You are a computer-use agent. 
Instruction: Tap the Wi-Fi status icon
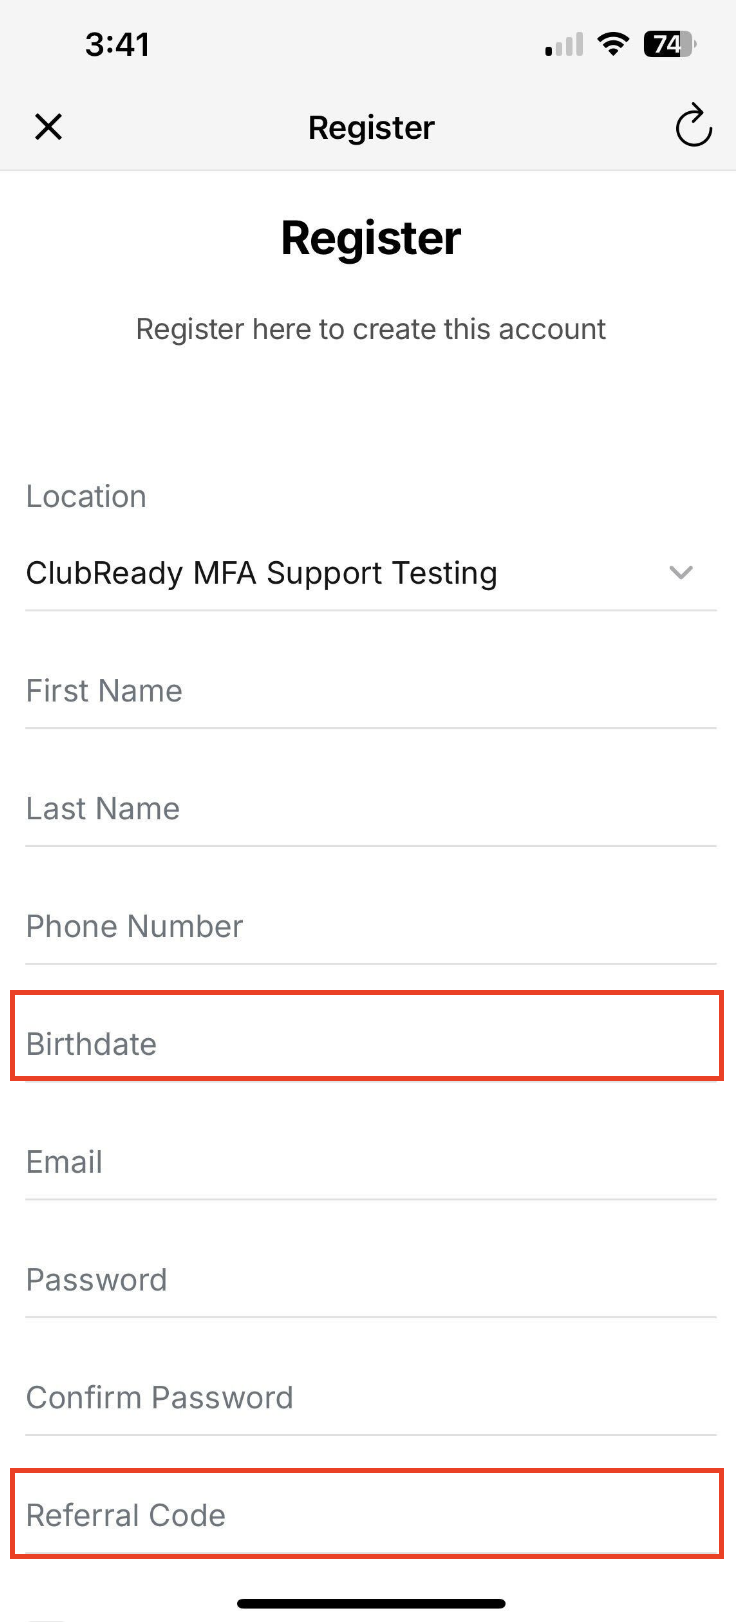[612, 44]
